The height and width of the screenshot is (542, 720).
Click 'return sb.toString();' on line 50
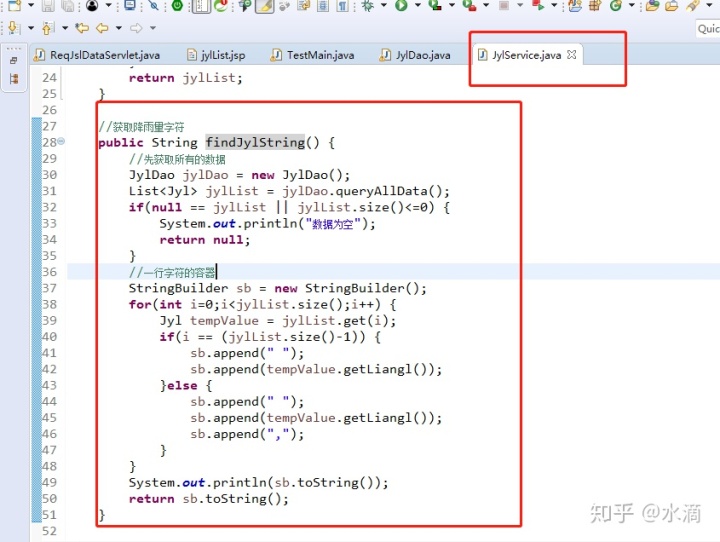209,499
